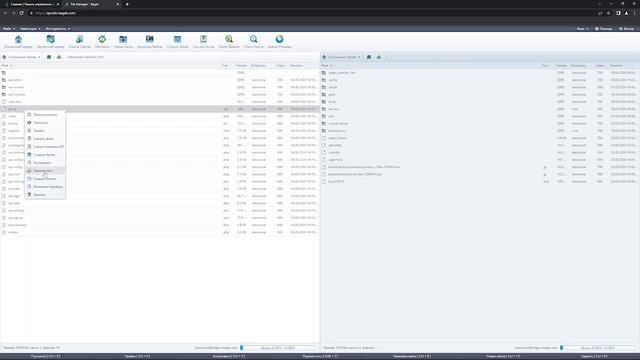Choose Edit in the context menu

pyautogui.click(x=45, y=131)
